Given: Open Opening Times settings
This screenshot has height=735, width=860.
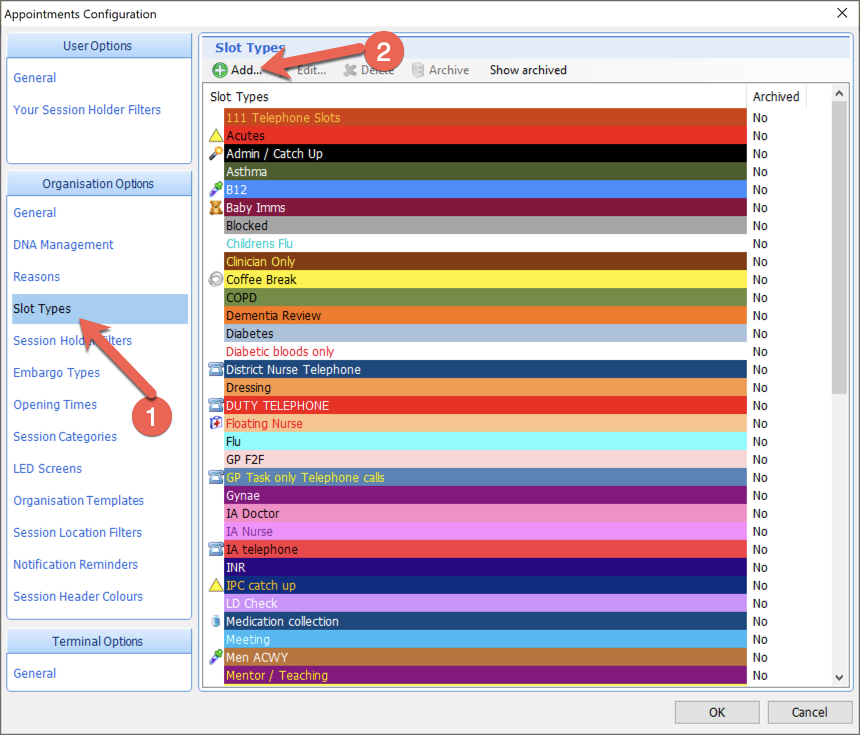Looking at the screenshot, I should click(x=55, y=405).
